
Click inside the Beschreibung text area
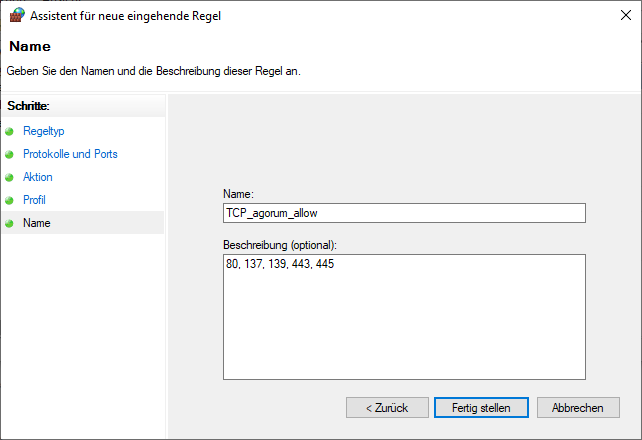pyautogui.click(x=404, y=317)
